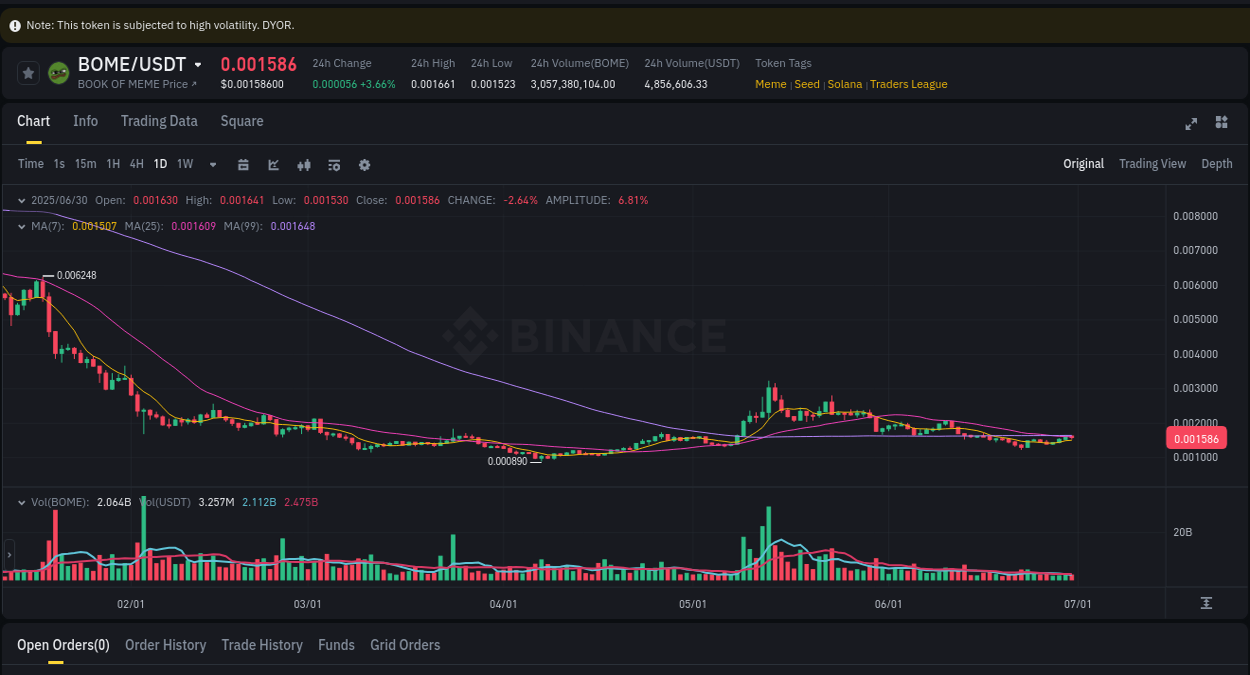Open the chart settings gear icon

[x=364, y=164]
